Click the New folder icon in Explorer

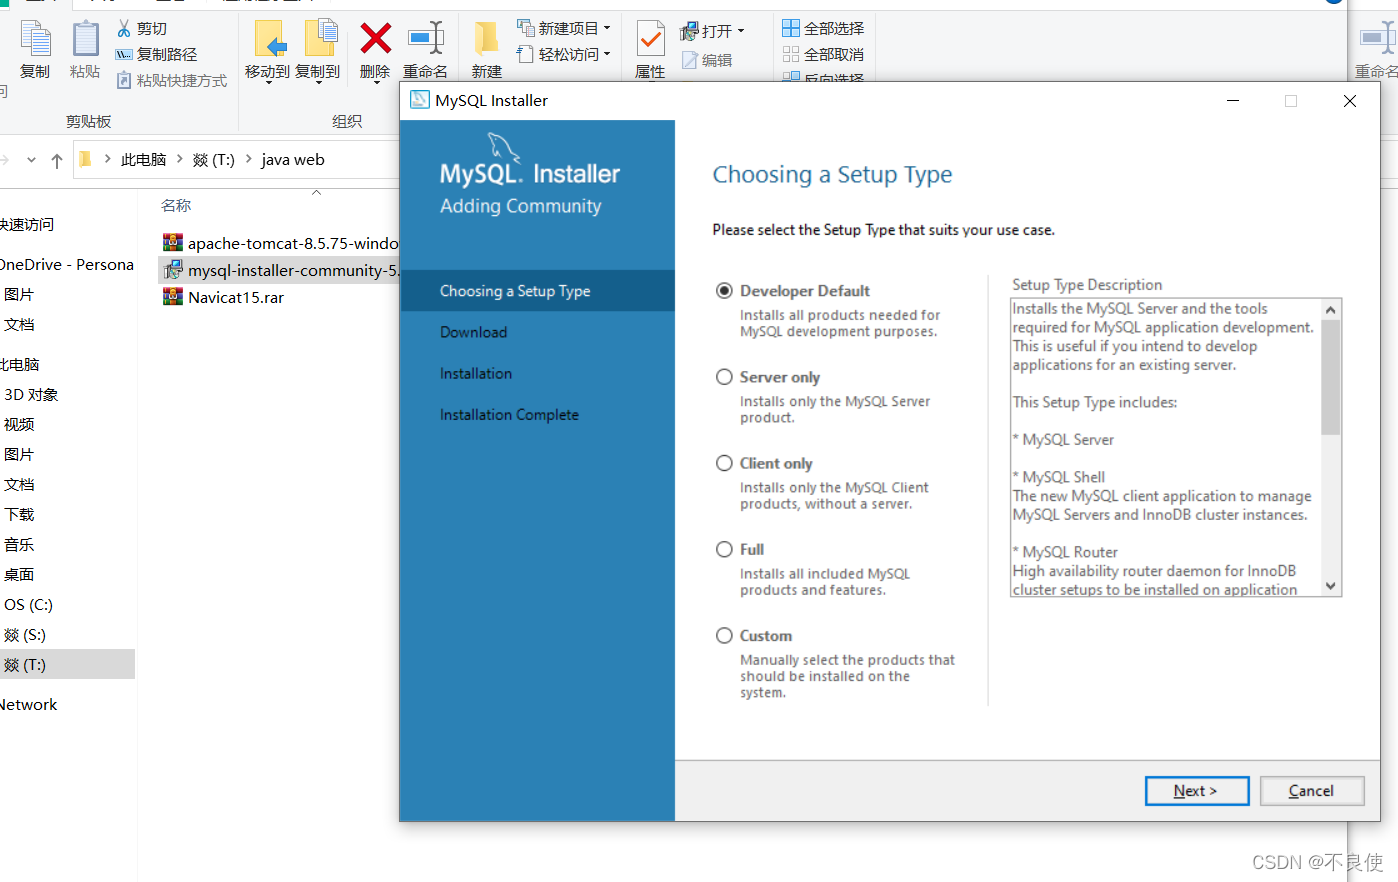[x=486, y=38]
